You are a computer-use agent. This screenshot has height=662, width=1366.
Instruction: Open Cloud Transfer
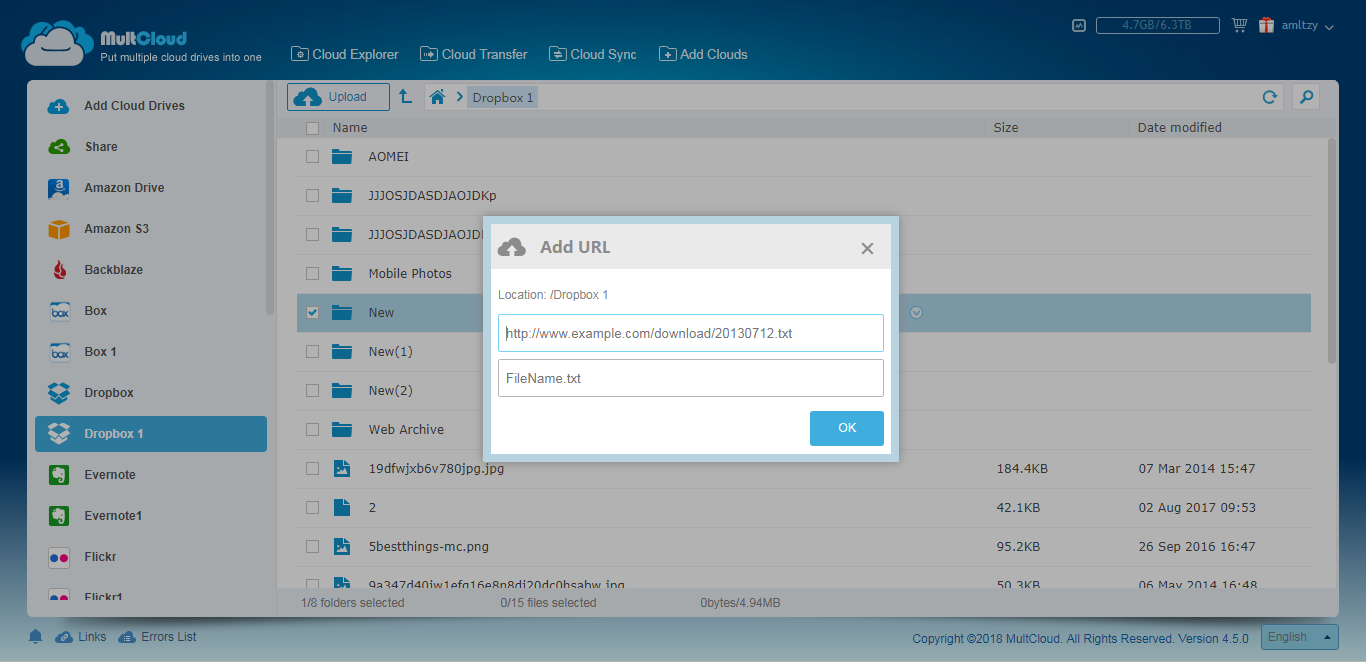pos(474,54)
